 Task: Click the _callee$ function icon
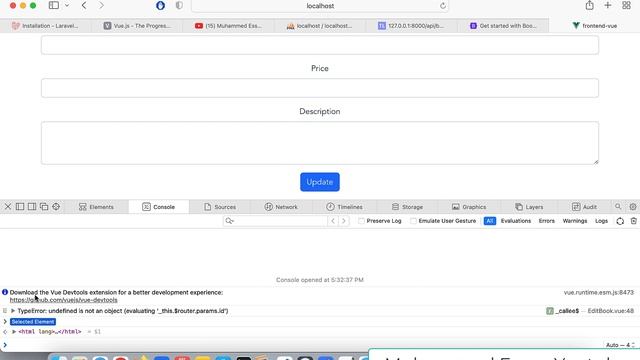pos(550,311)
